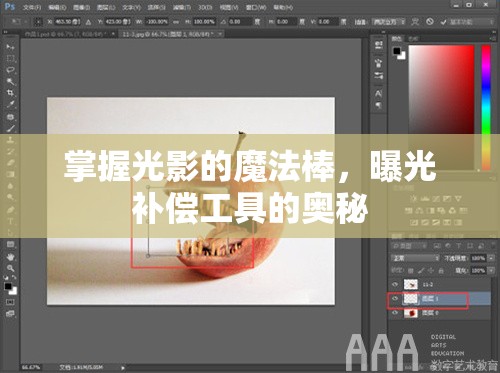Image resolution: width=500 pixels, height=373 pixels.
Task: Open the interpolation method dropdown
Action: (x=389, y=22)
